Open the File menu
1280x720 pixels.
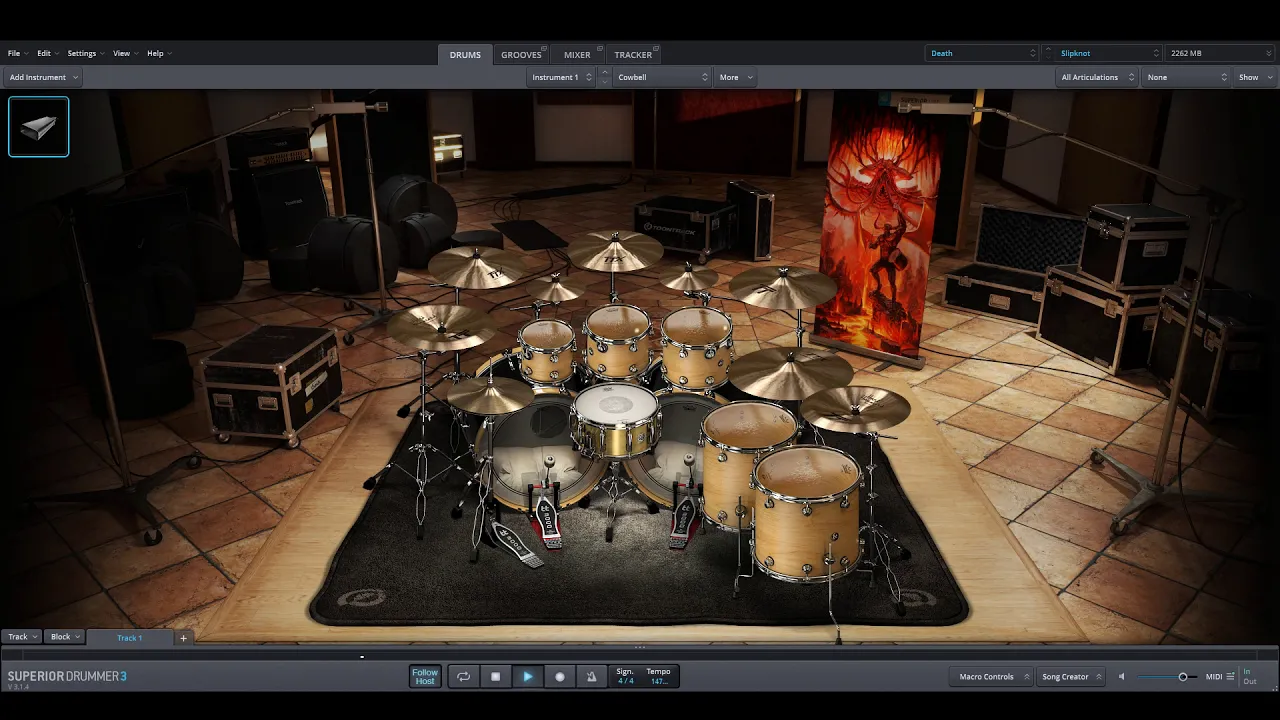[x=17, y=53]
